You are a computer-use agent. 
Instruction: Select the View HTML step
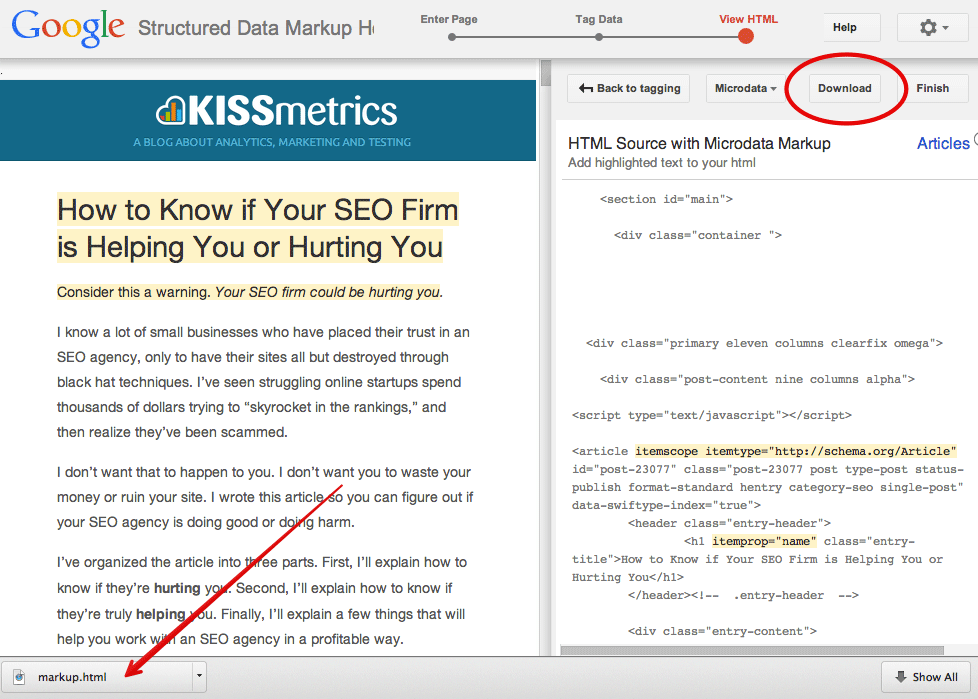coord(748,19)
